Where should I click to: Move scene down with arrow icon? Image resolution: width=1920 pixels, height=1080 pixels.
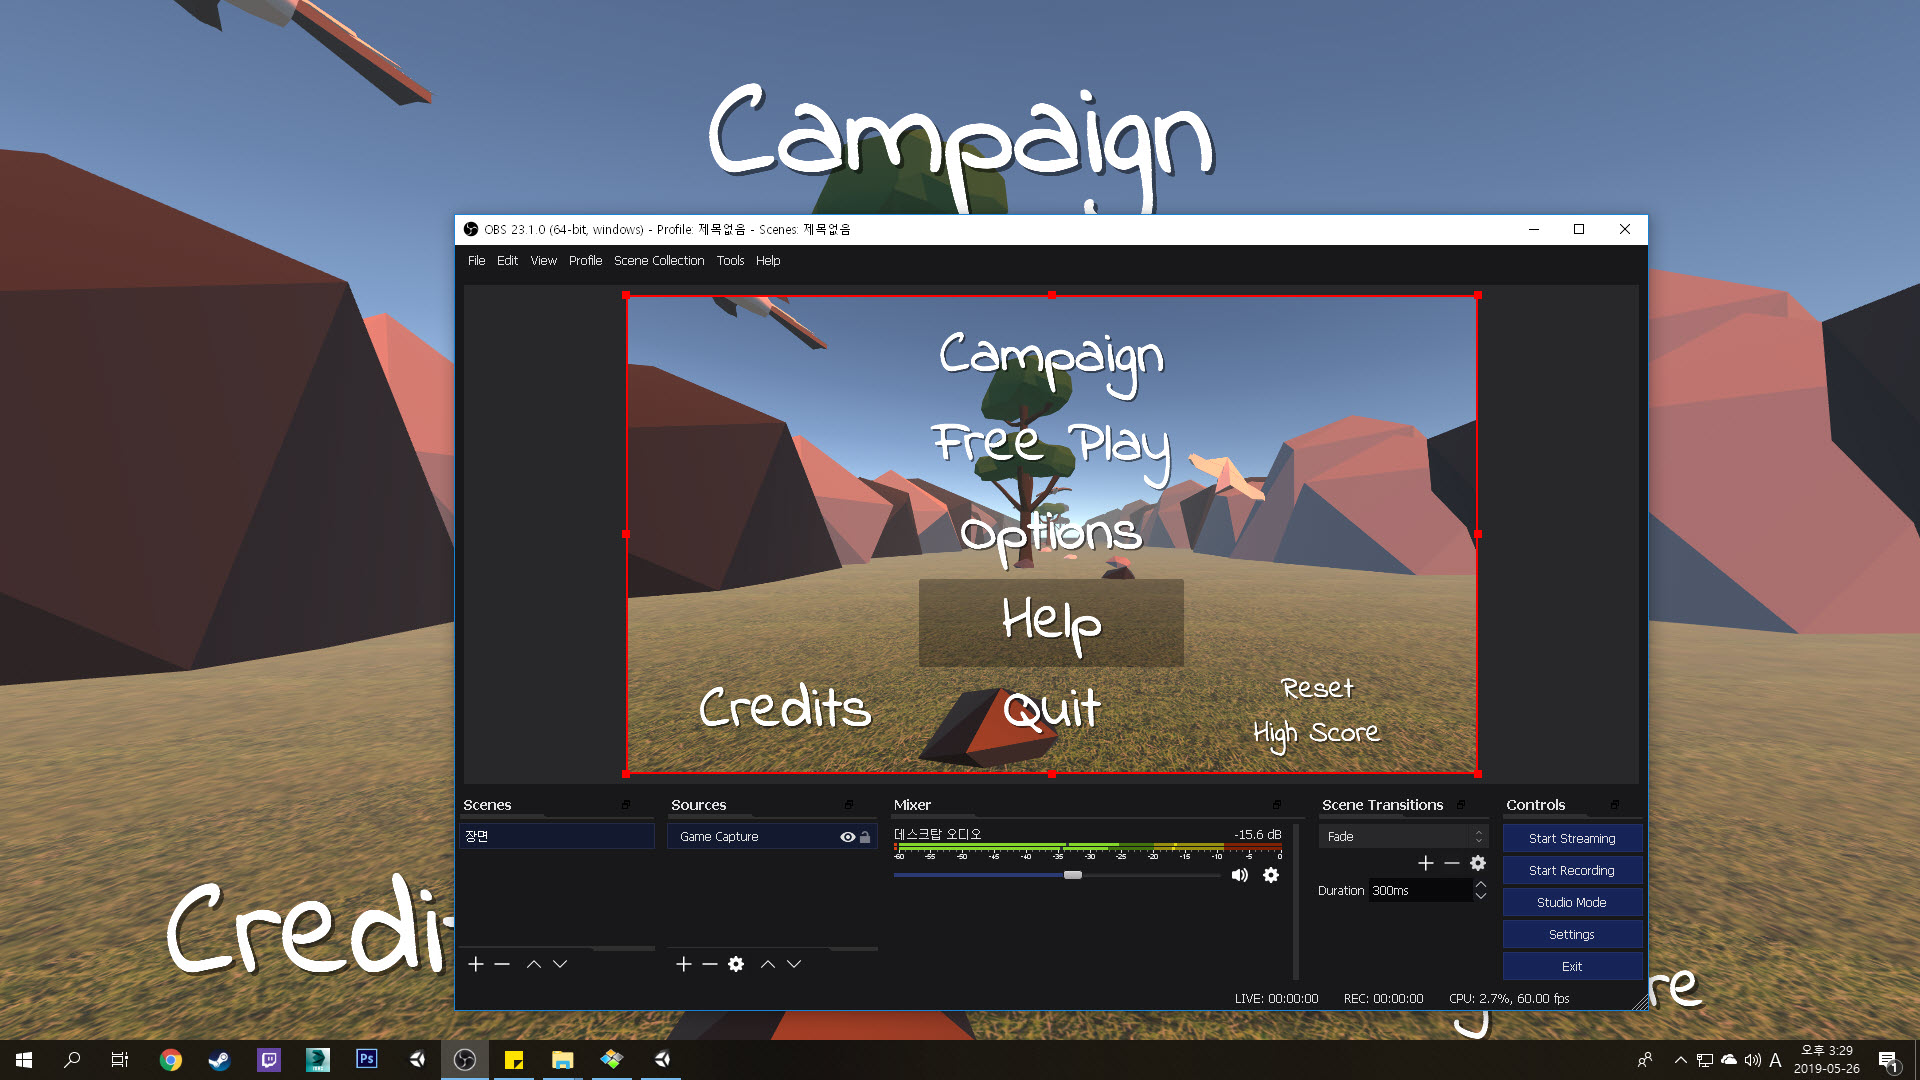[560, 964]
